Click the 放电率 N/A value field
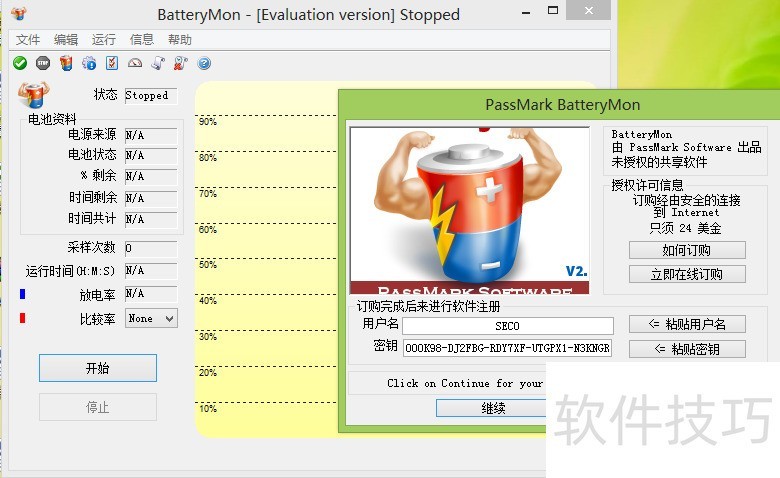 [x=151, y=293]
